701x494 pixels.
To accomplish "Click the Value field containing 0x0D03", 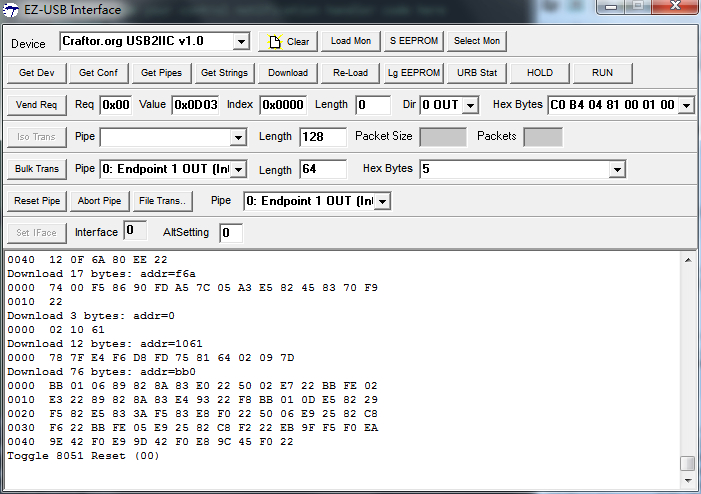I will [196, 105].
